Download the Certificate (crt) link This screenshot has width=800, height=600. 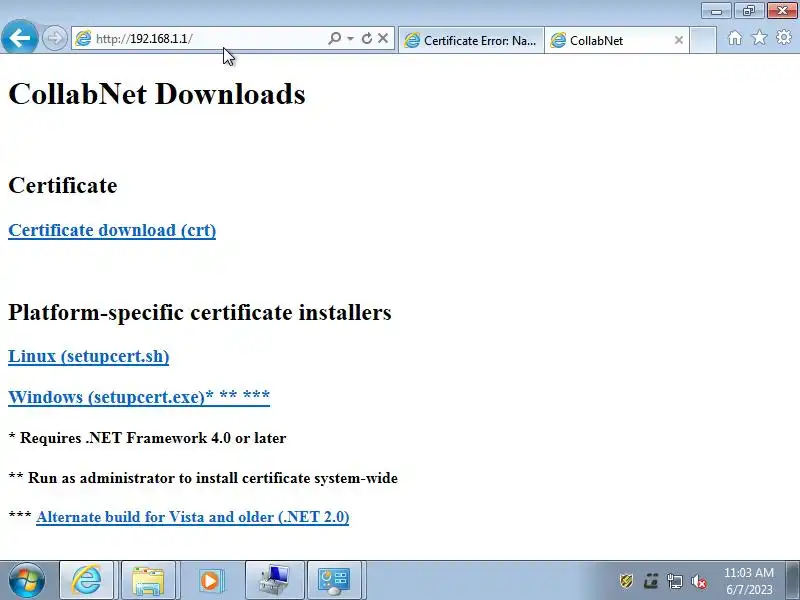coord(112,230)
